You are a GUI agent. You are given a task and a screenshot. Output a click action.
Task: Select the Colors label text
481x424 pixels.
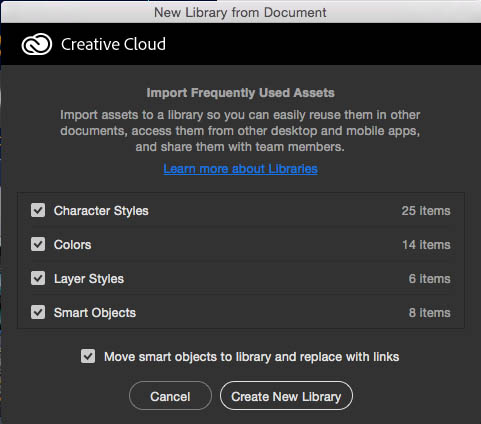[x=73, y=245]
